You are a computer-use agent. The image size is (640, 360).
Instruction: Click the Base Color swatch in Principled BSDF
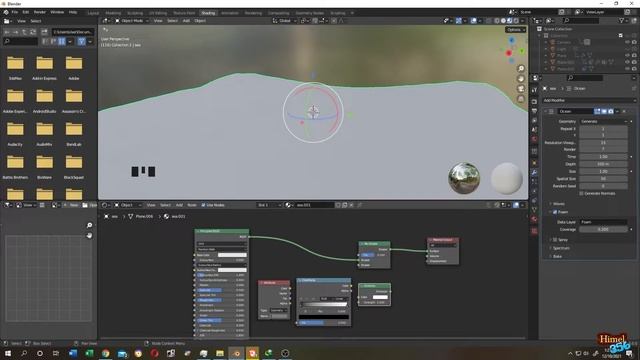[232, 255]
